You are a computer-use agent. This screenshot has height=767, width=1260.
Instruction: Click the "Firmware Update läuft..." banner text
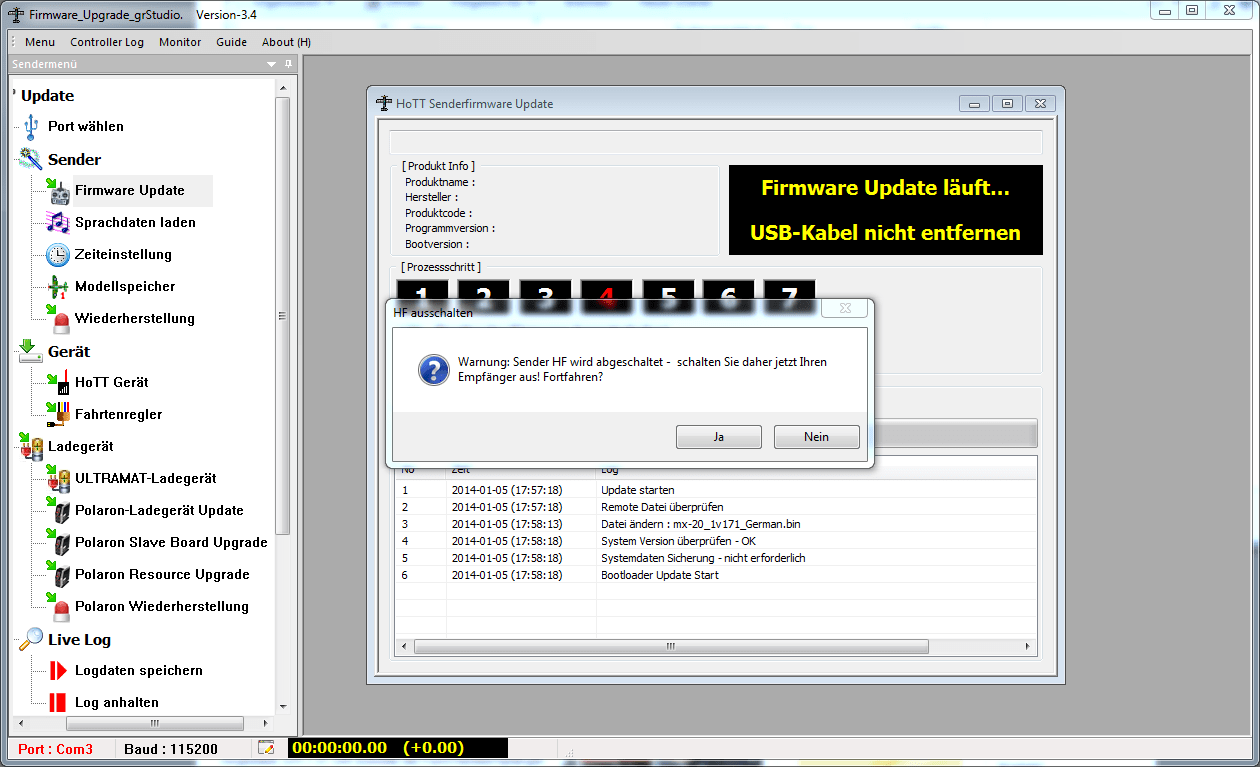pos(886,188)
